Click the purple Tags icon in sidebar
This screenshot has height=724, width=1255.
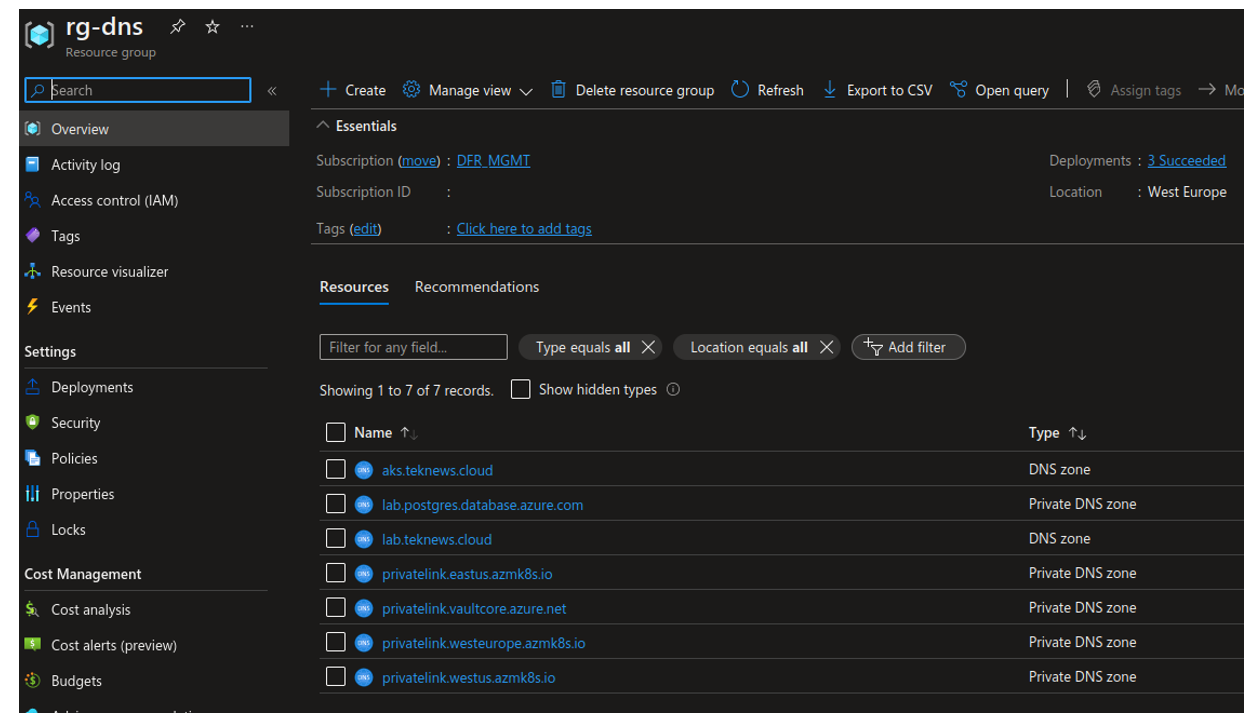click(33, 236)
